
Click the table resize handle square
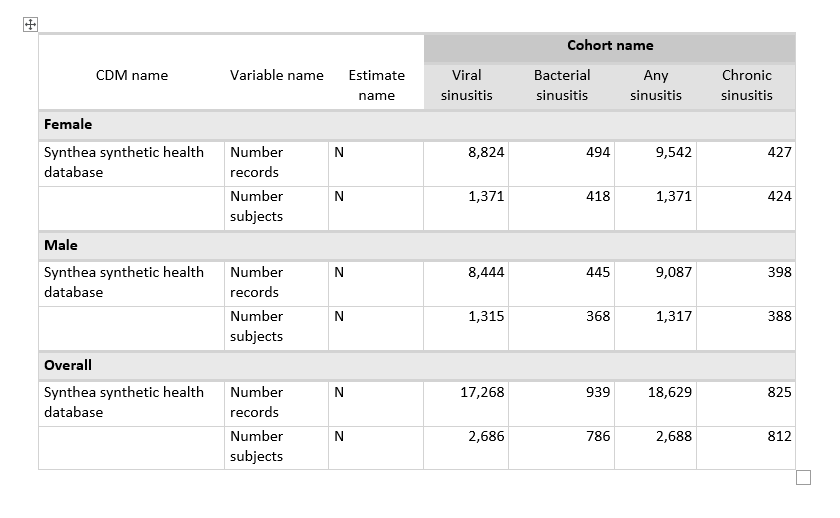coord(803,478)
